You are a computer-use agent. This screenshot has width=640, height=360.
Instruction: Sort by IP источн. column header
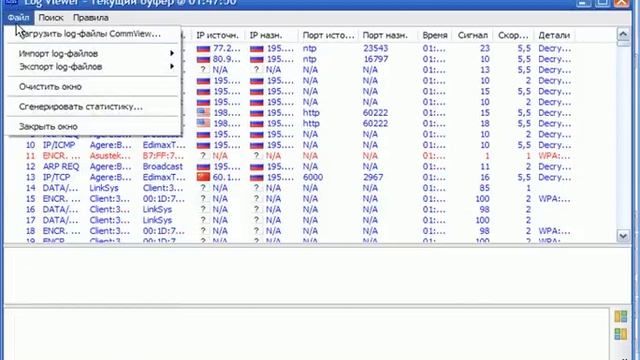point(218,36)
